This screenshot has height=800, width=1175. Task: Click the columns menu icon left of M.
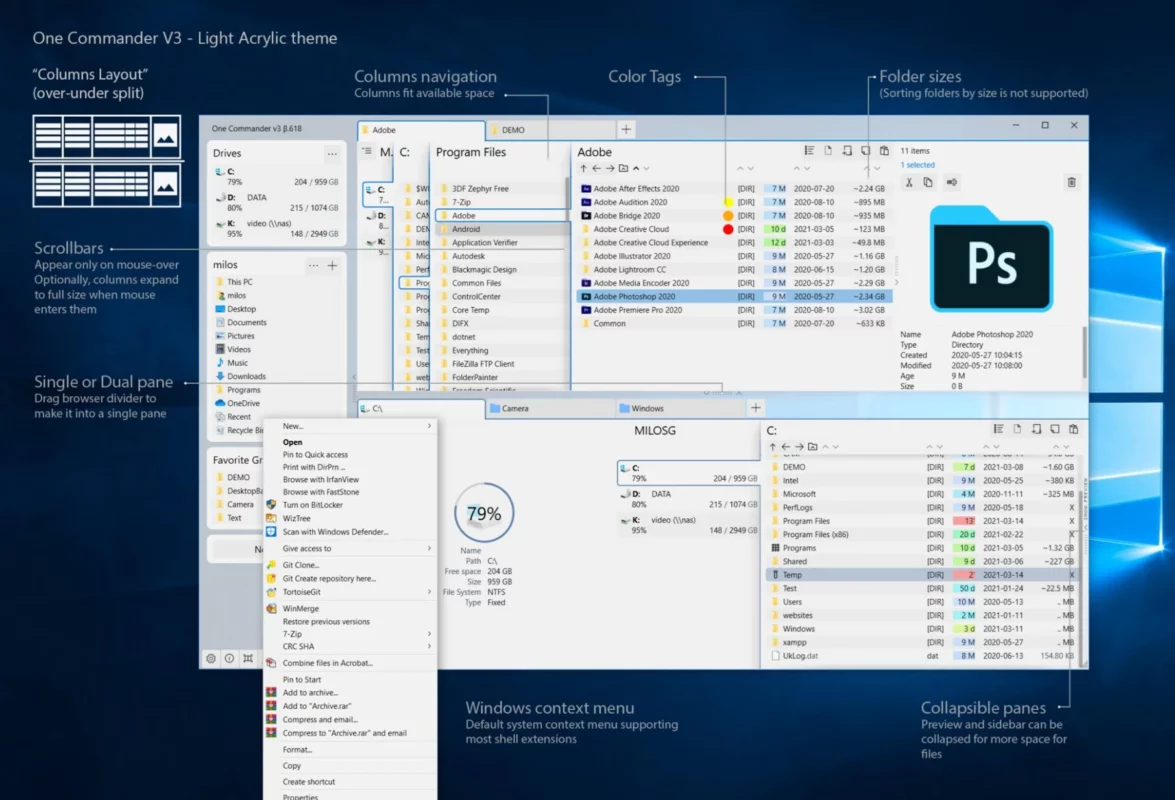[x=367, y=151]
